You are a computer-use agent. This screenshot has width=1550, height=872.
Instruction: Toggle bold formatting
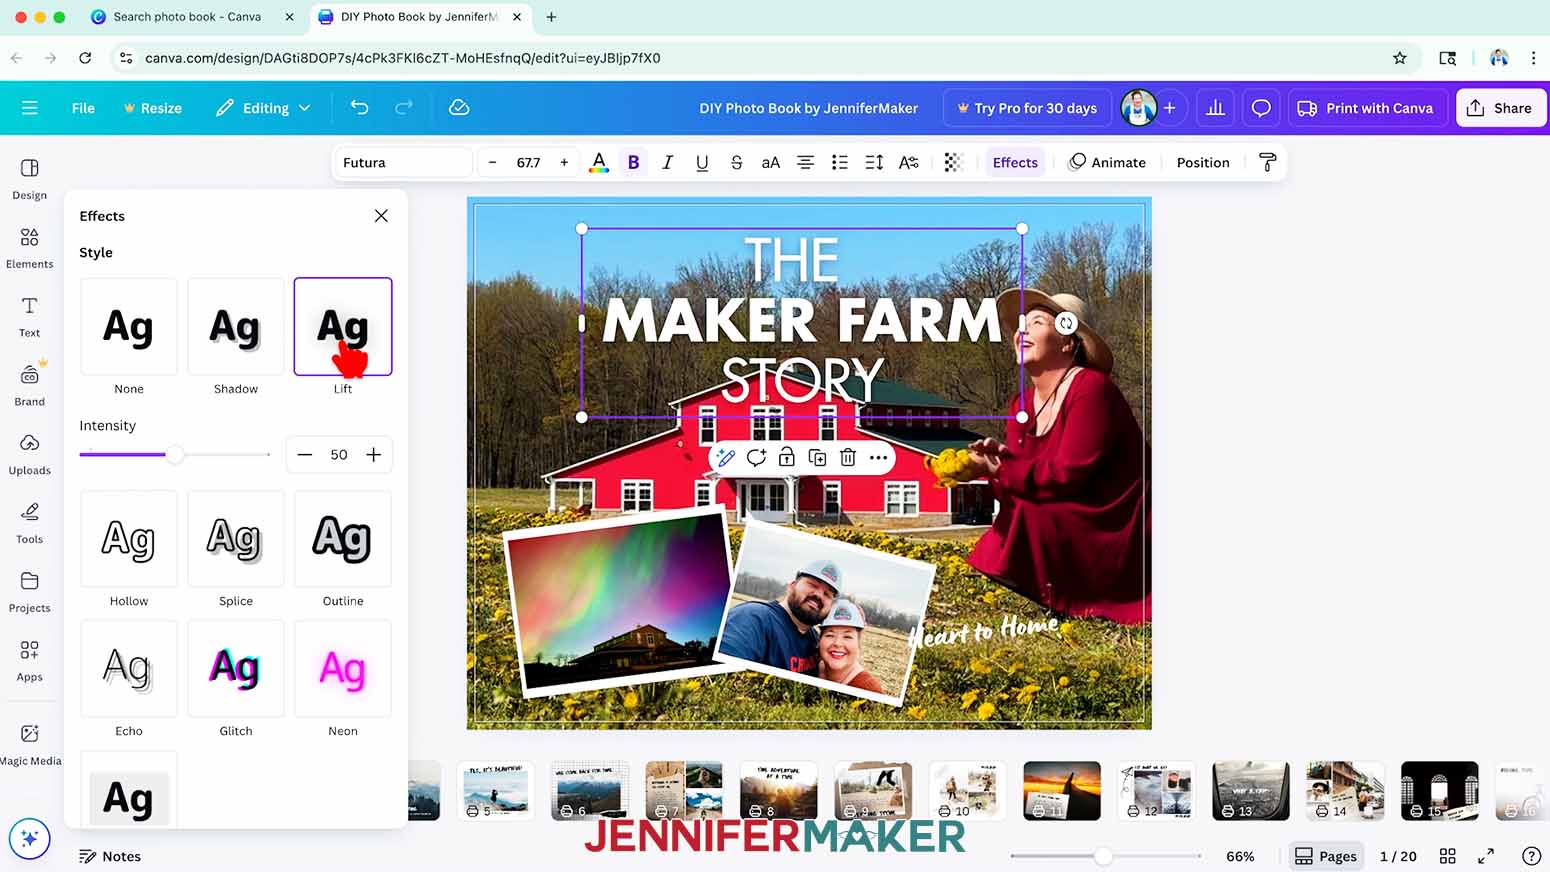pyautogui.click(x=633, y=163)
